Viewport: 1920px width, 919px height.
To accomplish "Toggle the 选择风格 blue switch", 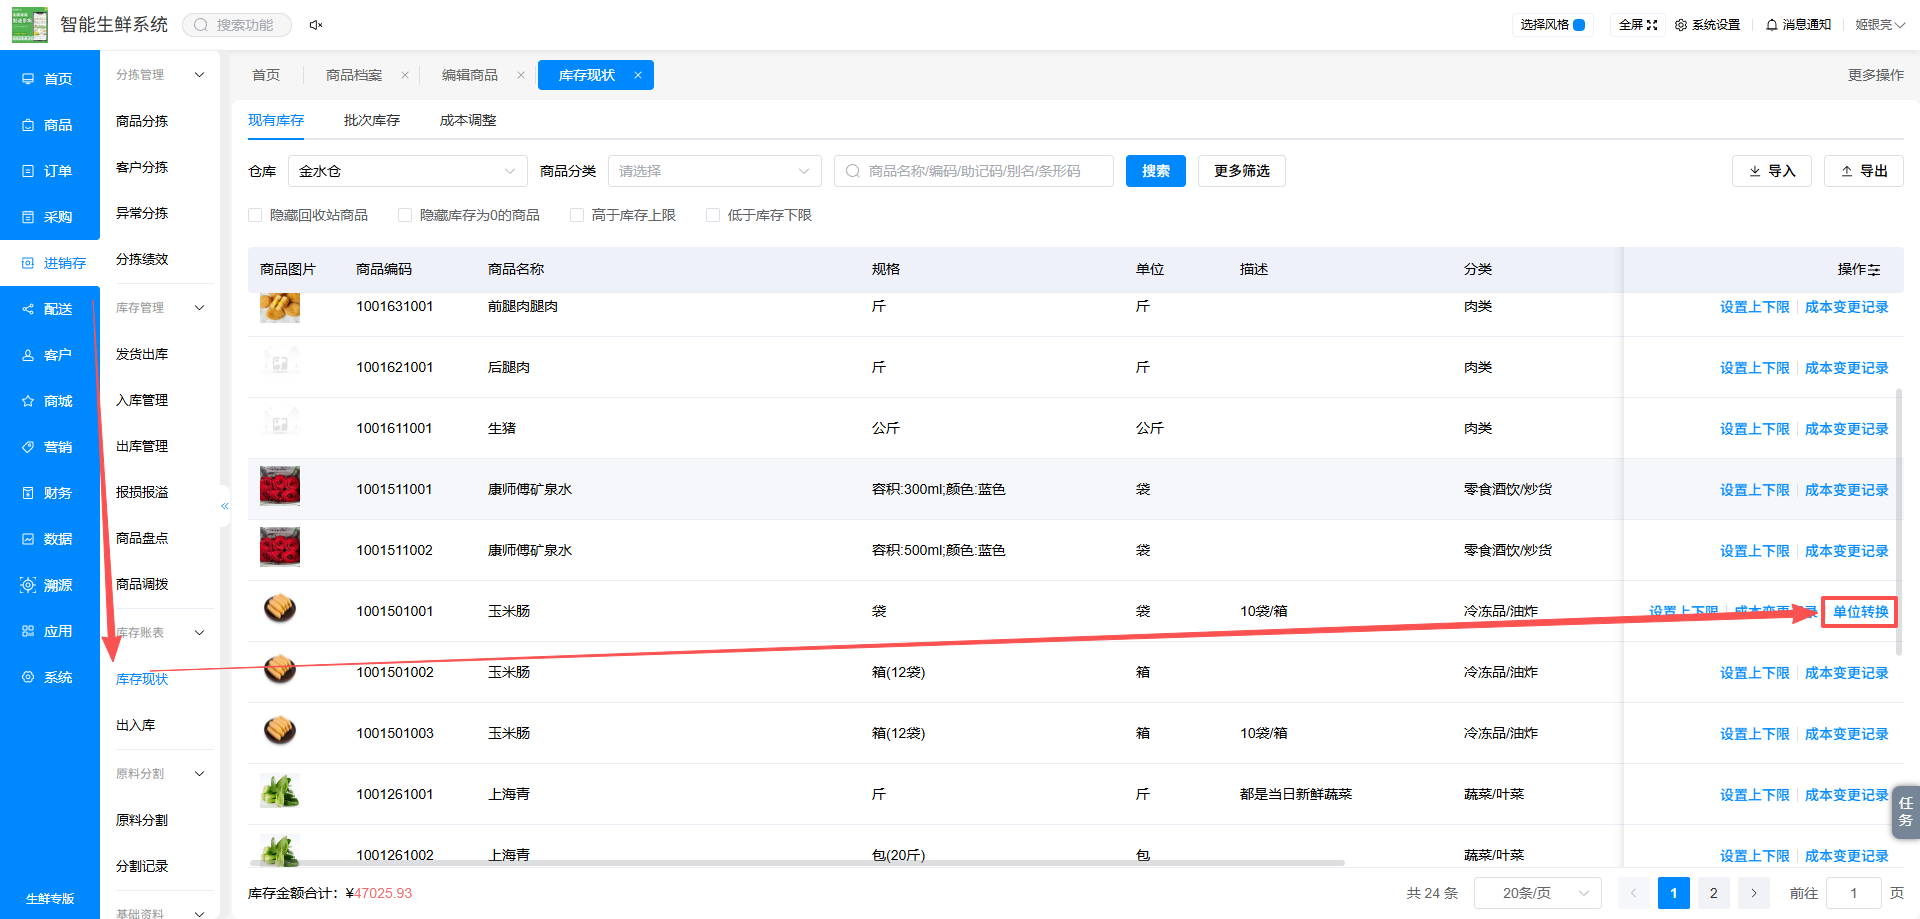I will pyautogui.click(x=1579, y=25).
